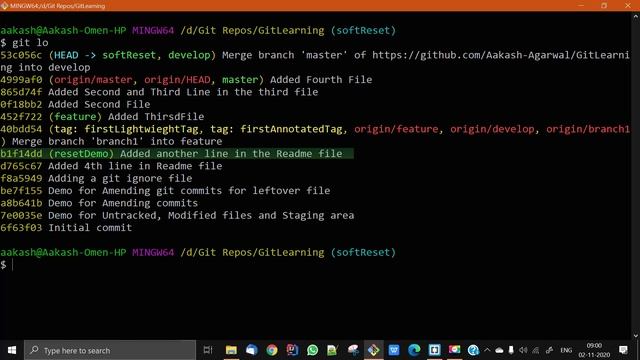Open Task View from taskbar
Screen dimensions: 640x360
pyautogui.click(x=208, y=350)
